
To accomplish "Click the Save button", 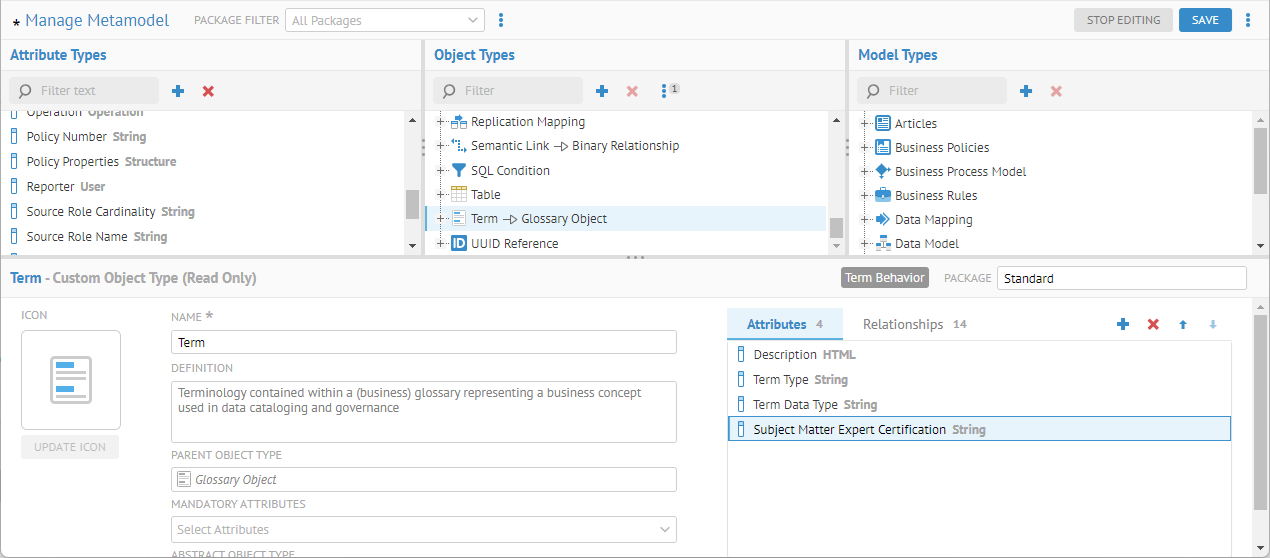I will coord(1204,20).
